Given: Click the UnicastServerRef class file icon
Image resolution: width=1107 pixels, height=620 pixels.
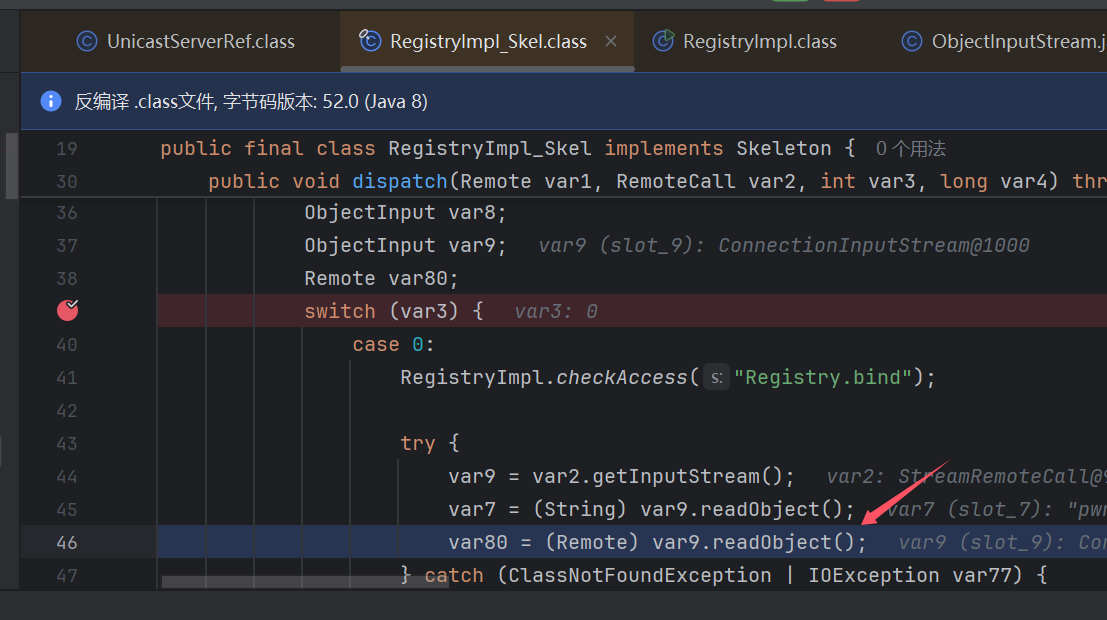Looking at the screenshot, I should [x=87, y=42].
